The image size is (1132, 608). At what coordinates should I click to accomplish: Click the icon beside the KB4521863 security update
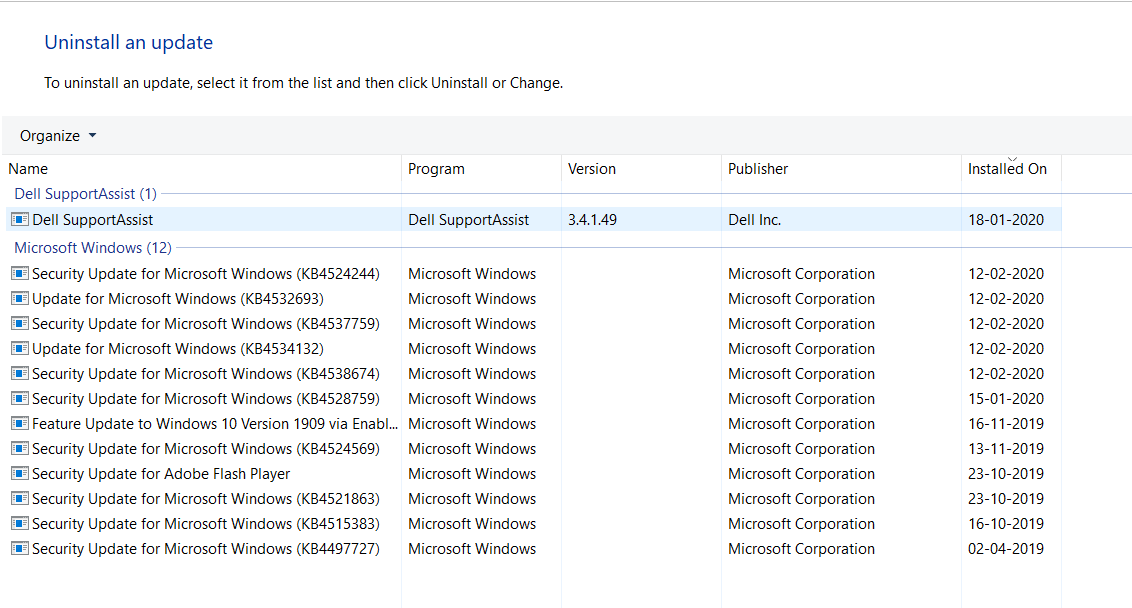point(20,499)
